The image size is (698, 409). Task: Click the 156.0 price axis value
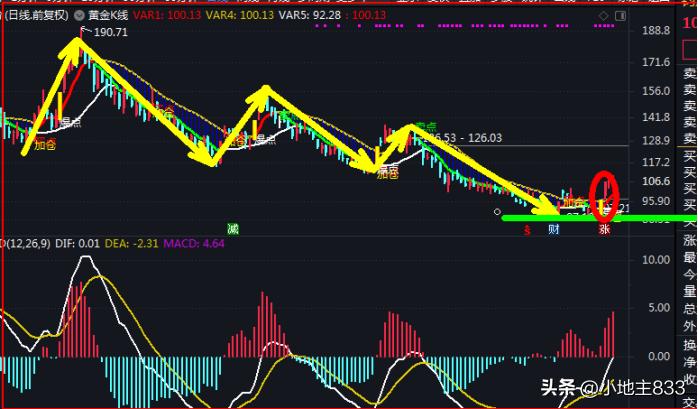click(x=656, y=91)
